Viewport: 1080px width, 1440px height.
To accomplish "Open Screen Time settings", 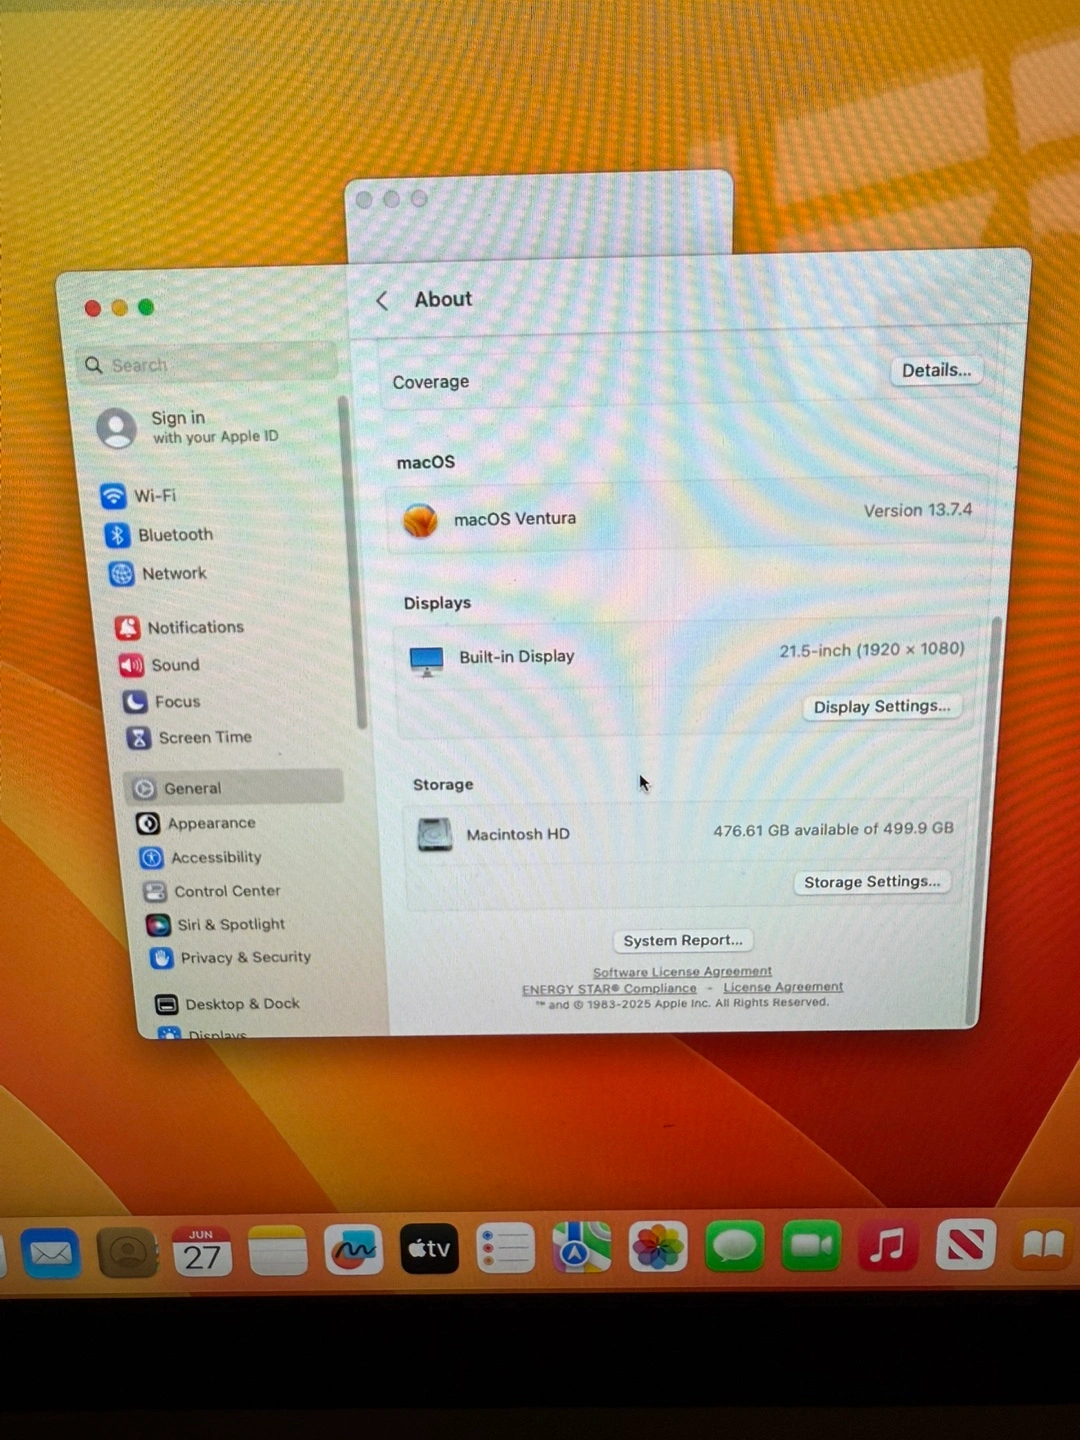I will (189, 738).
